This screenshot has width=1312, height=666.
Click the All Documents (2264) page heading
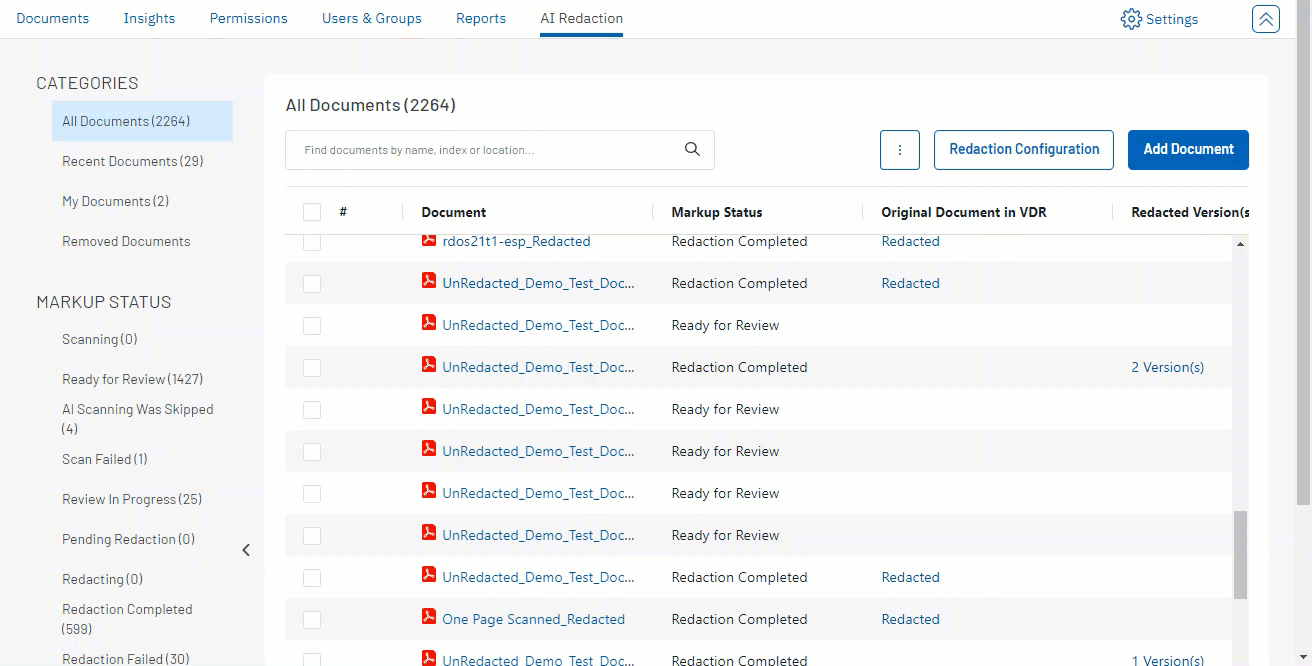(x=371, y=105)
